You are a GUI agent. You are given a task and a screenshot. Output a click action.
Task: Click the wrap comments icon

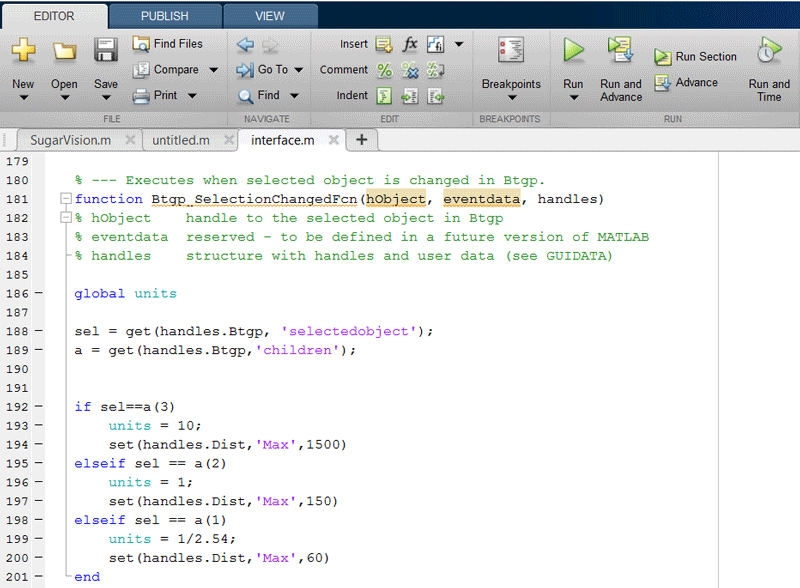click(435, 70)
